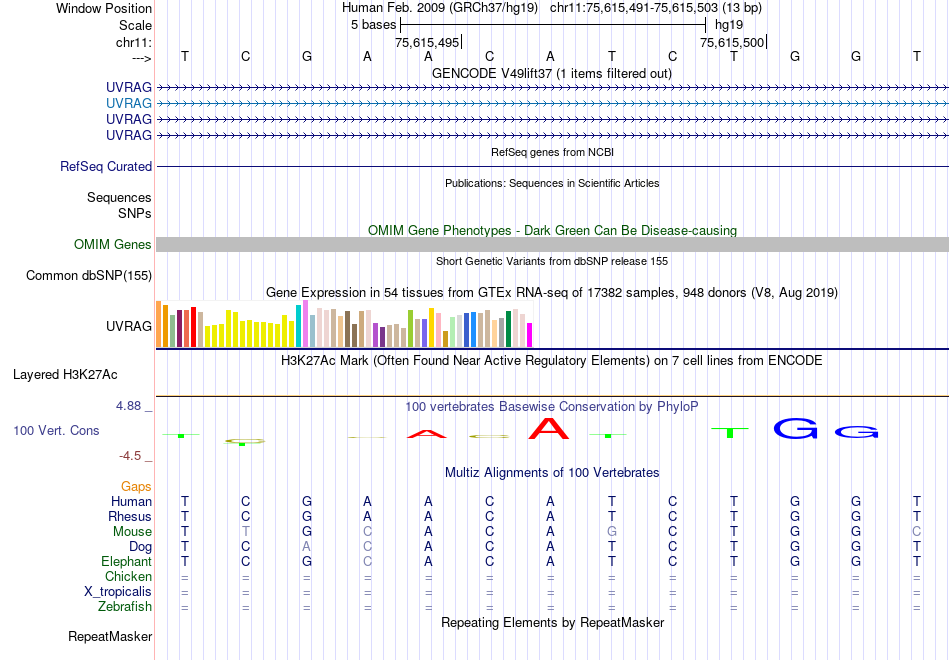Click the 75,615,495 ruler coordinate
The height and width of the screenshot is (660, 950).
427,42
